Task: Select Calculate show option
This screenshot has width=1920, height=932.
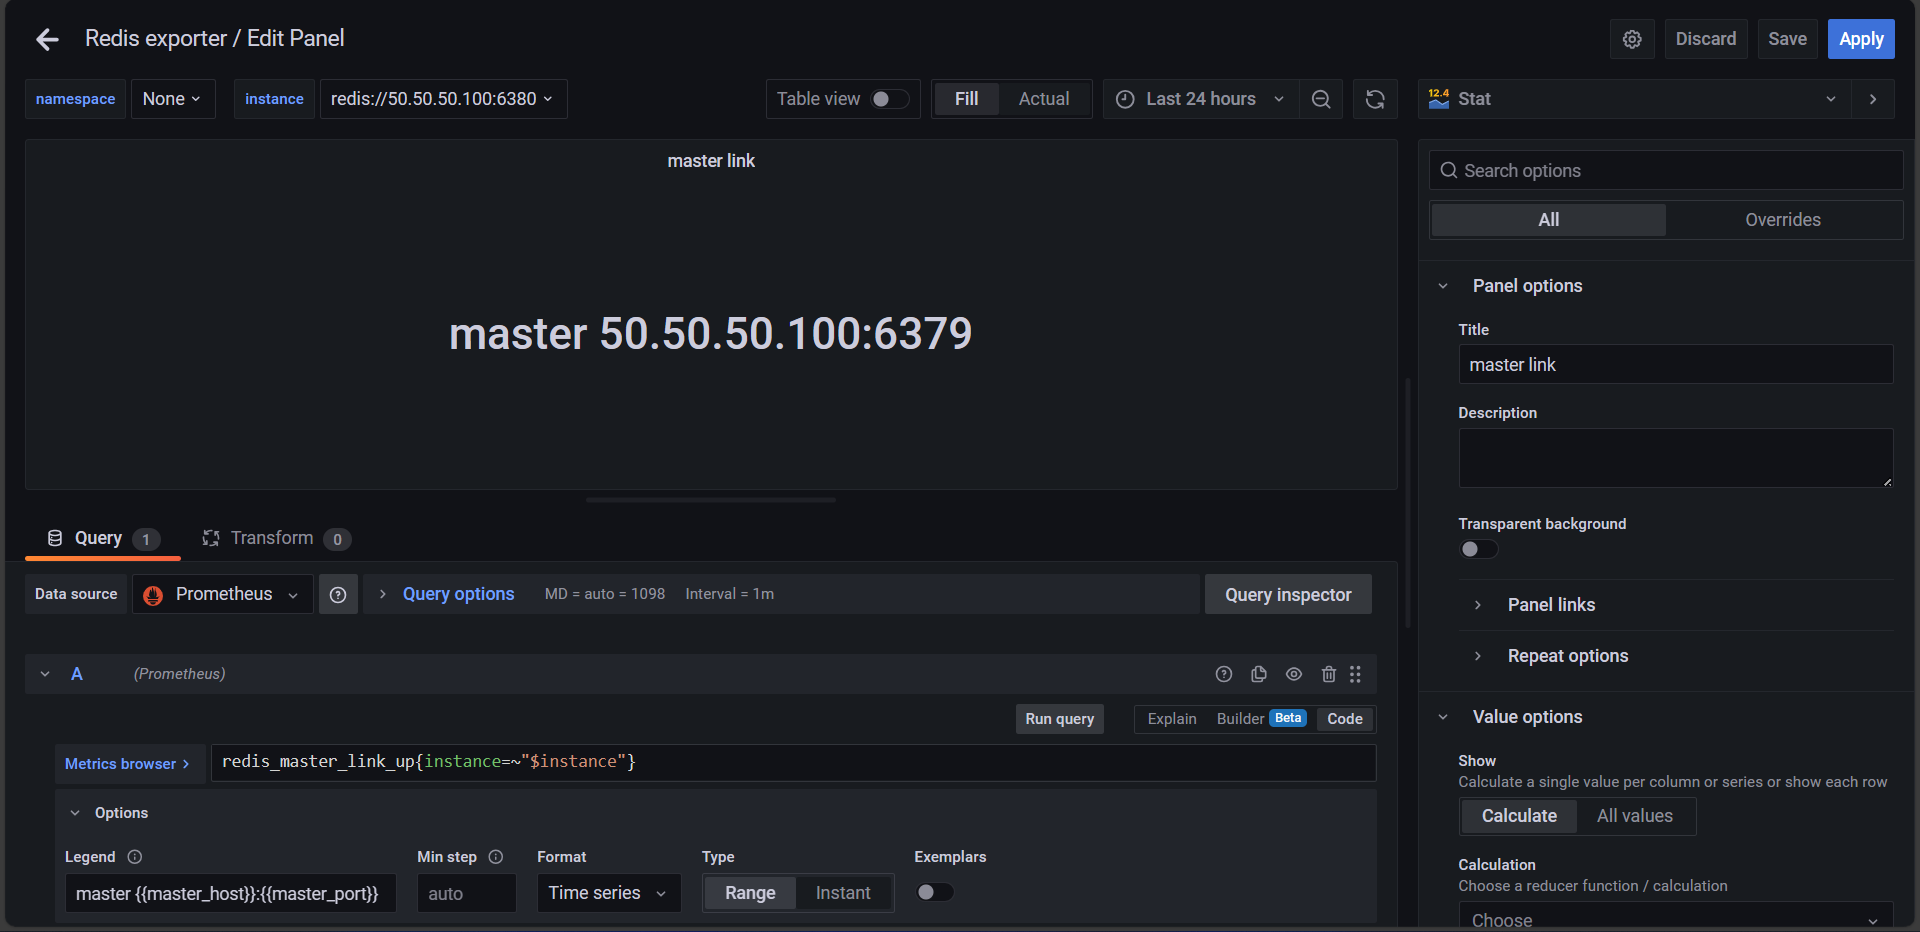Action: (x=1519, y=816)
